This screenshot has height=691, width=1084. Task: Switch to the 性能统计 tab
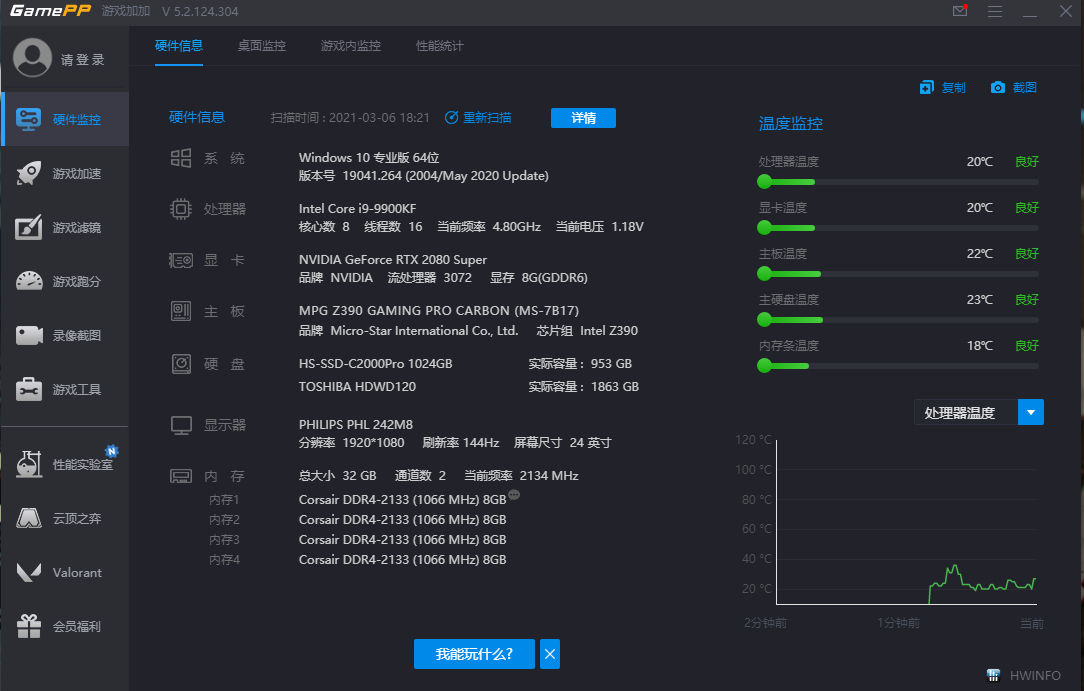[x=439, y=46]
